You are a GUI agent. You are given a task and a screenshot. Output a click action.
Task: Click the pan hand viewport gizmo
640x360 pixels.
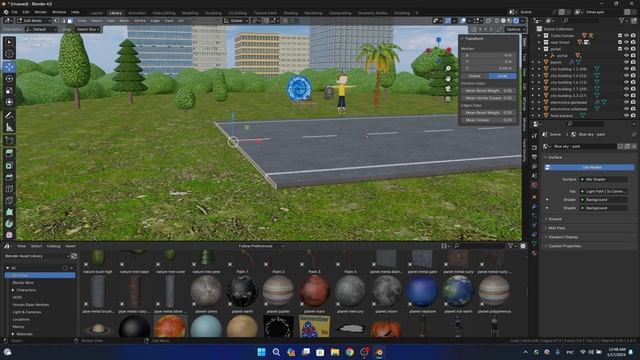448,78
